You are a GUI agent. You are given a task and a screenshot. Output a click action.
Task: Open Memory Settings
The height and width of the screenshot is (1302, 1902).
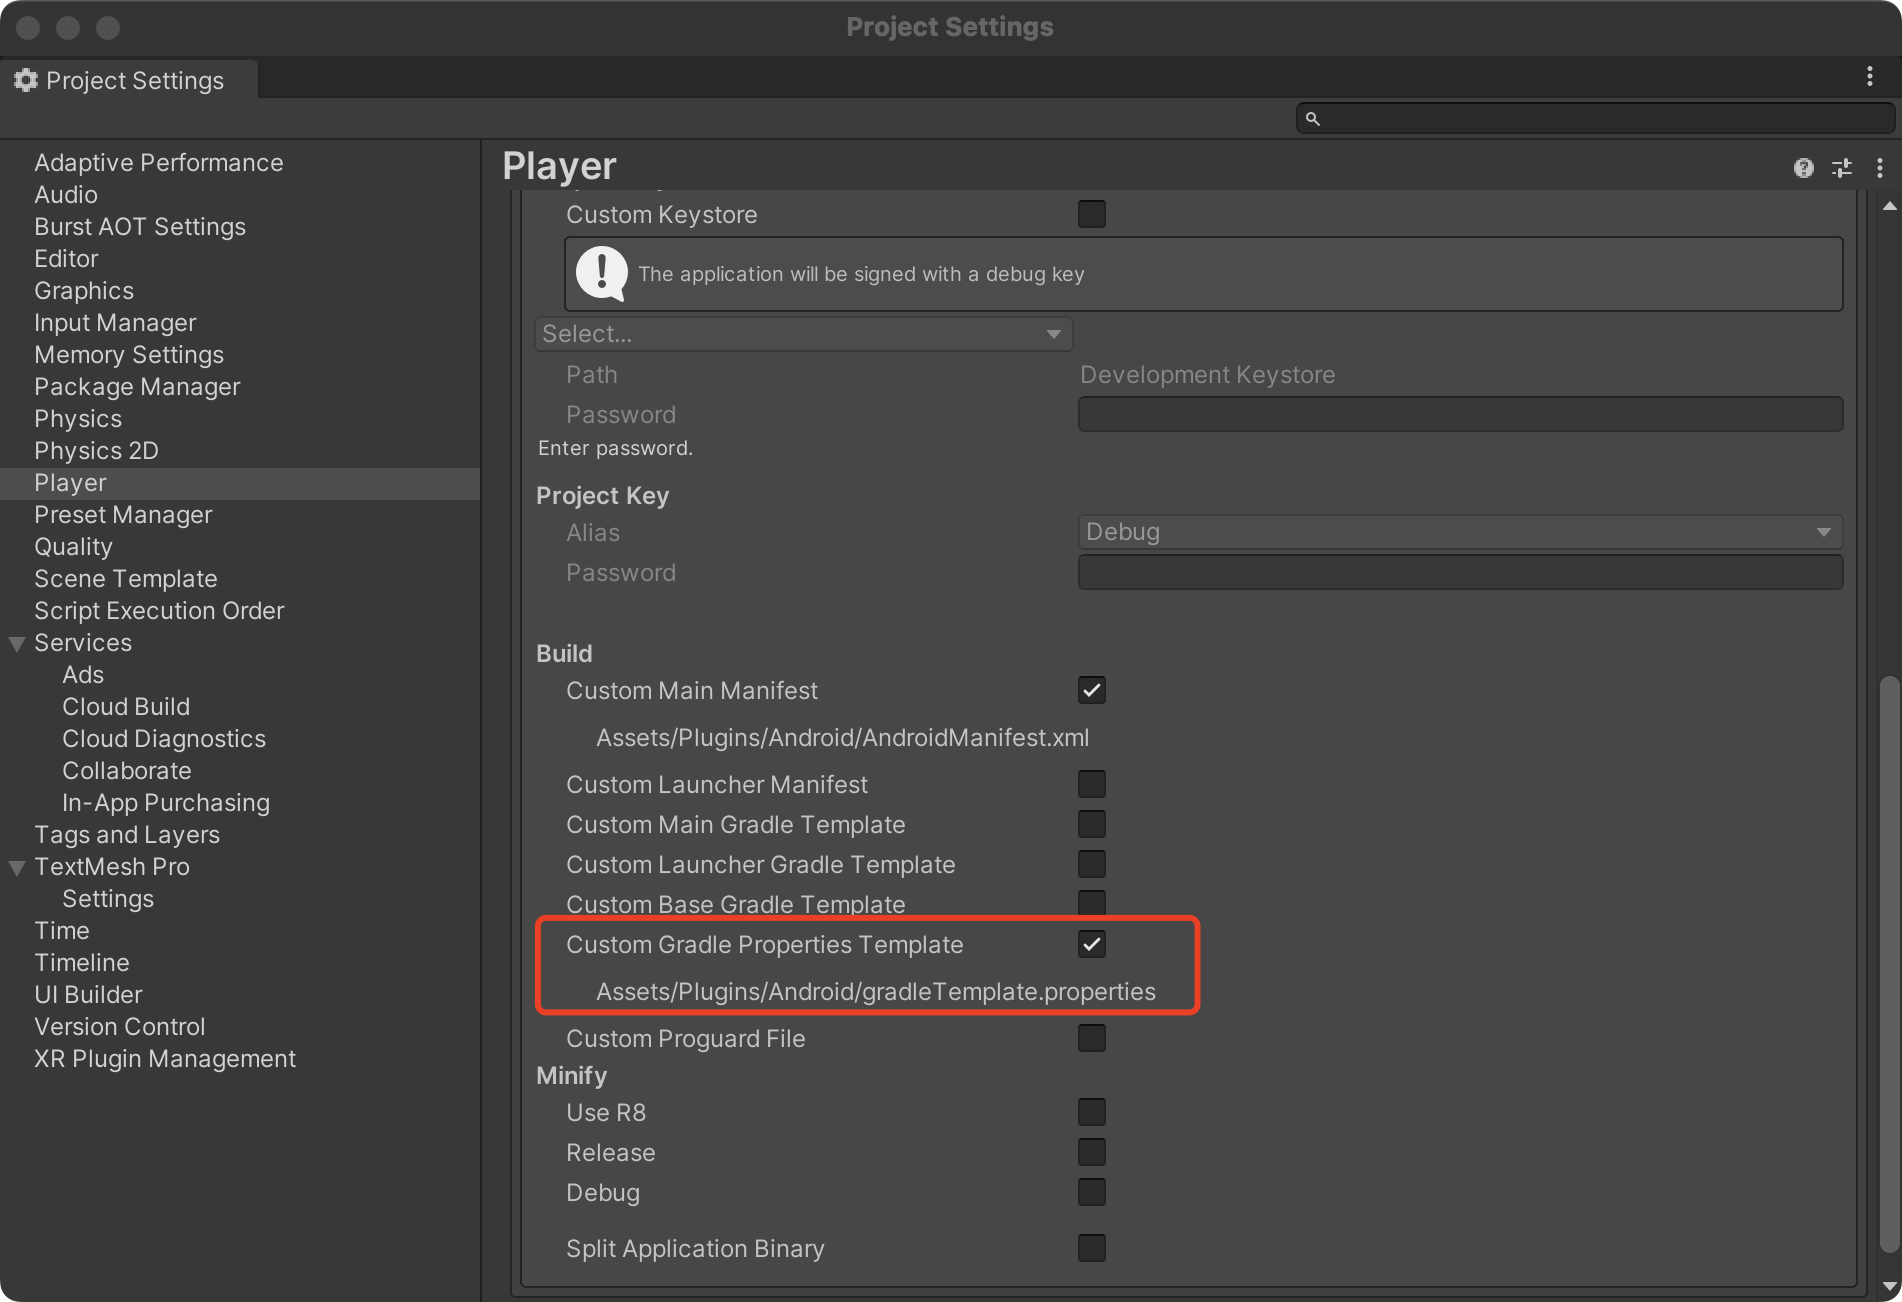pos(129,354)
